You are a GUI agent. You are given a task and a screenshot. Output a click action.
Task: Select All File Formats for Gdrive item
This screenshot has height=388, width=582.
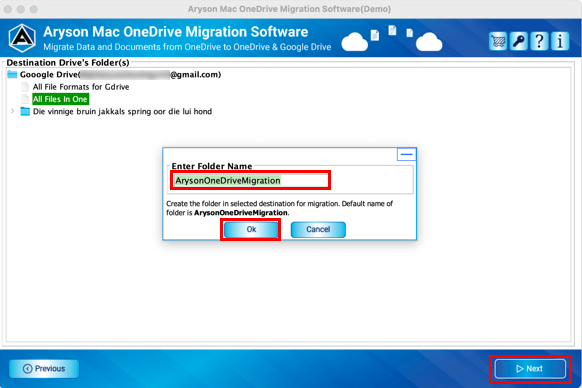point(81,87)
